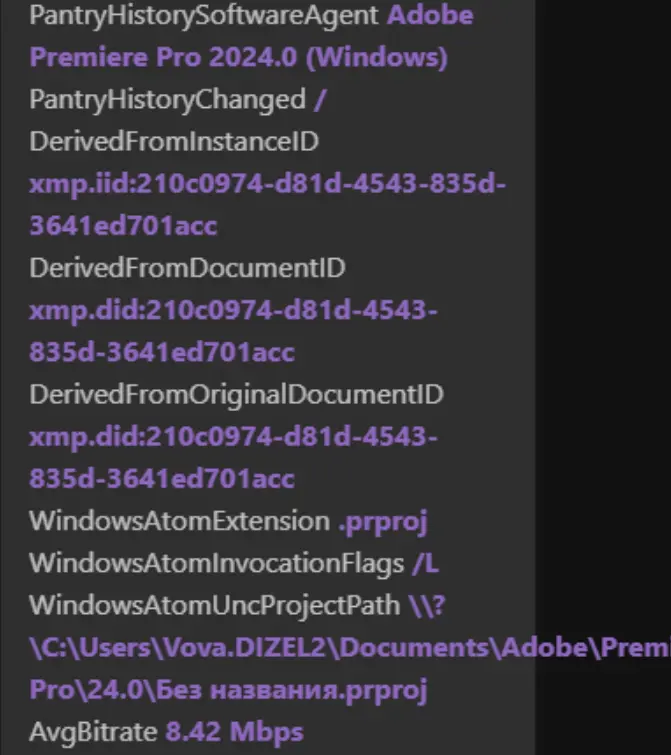Click the DerivedFromInstanceID label

click(x=174, y=142)
